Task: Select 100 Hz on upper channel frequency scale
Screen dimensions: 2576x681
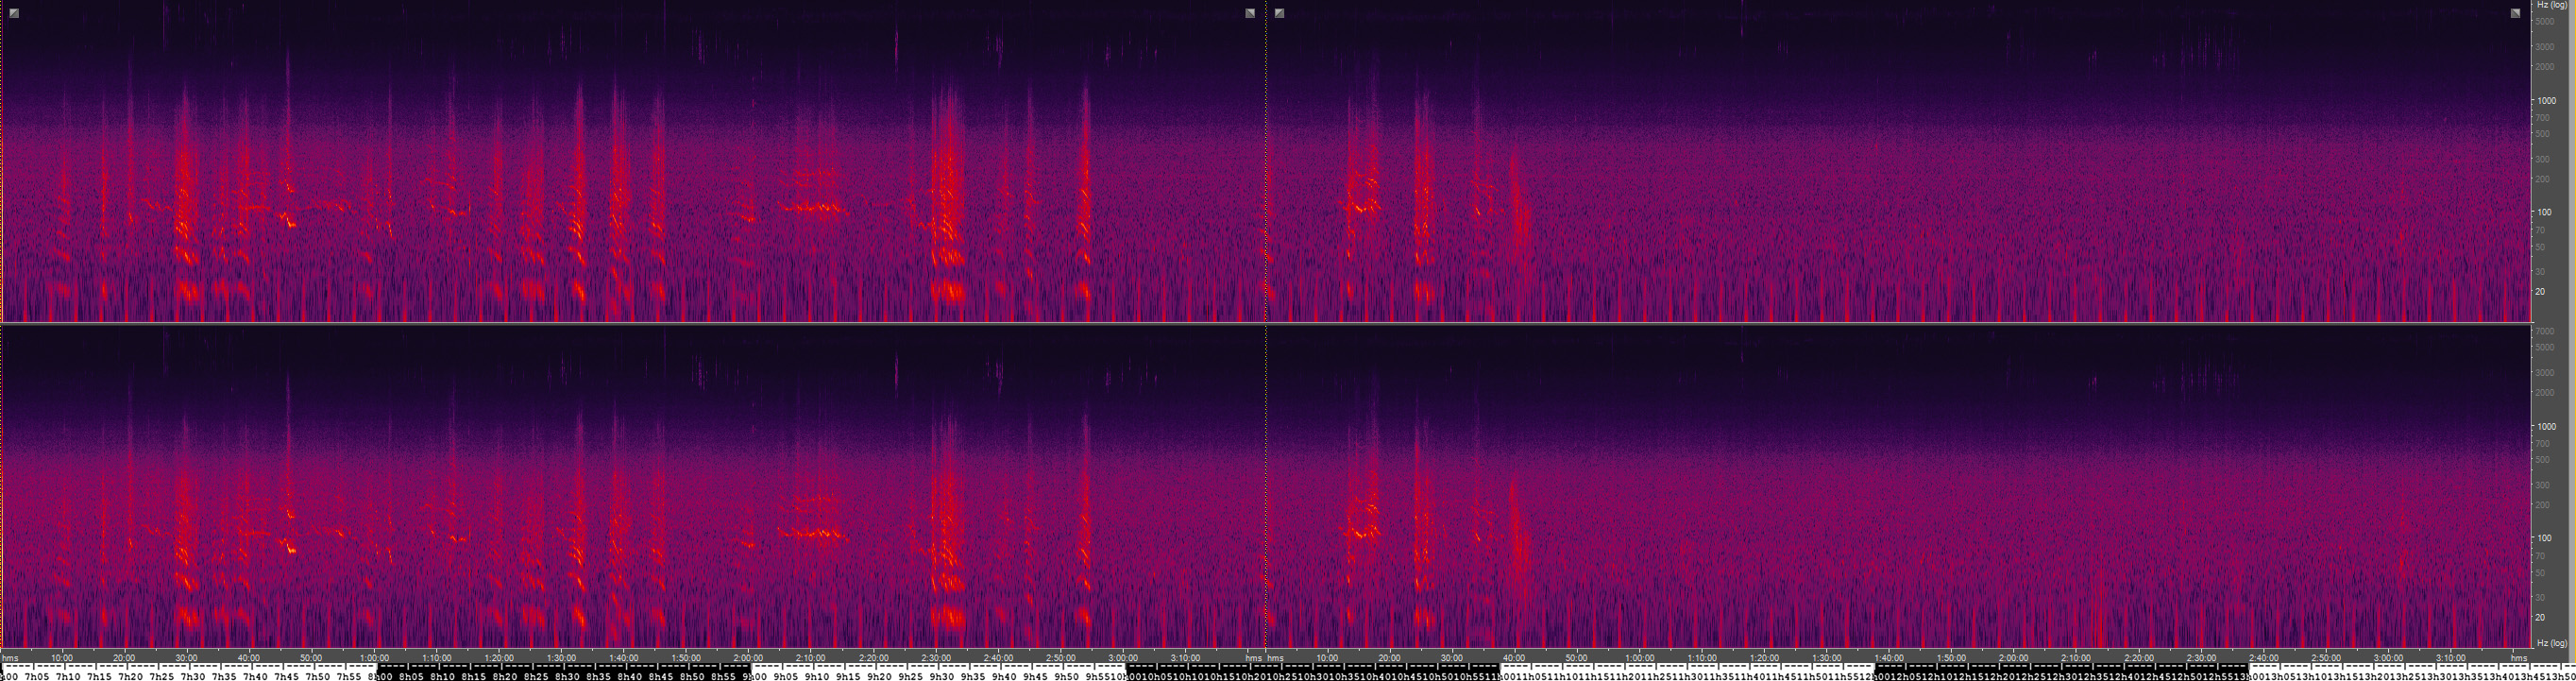Action: (x=2545, y=212)
